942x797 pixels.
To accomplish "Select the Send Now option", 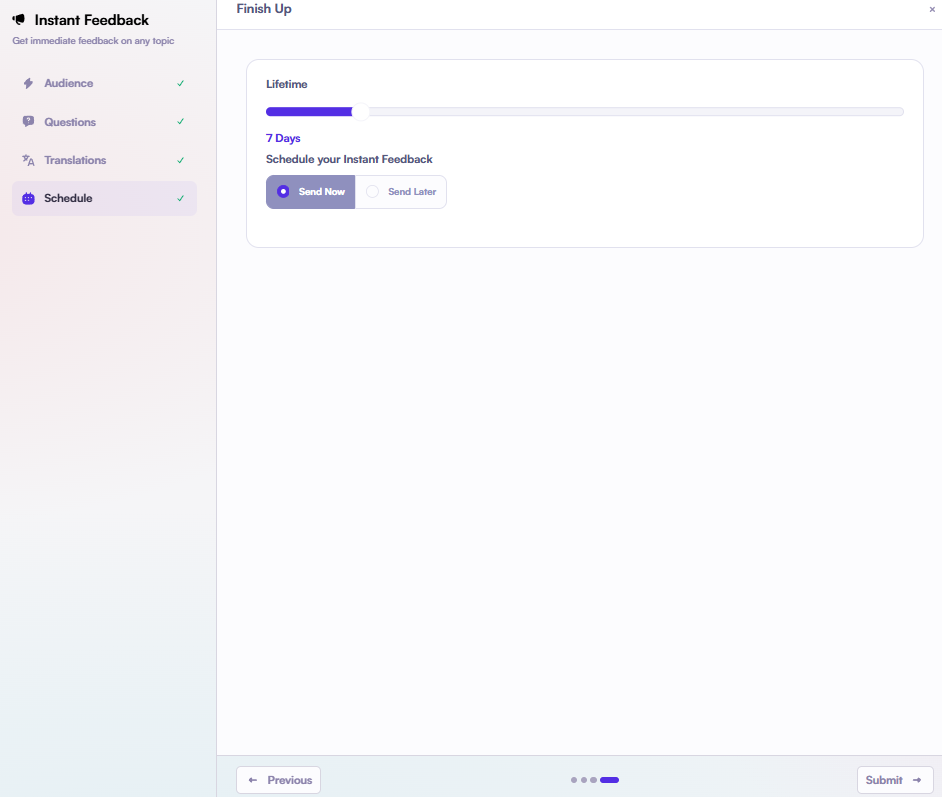I will 310,192.
